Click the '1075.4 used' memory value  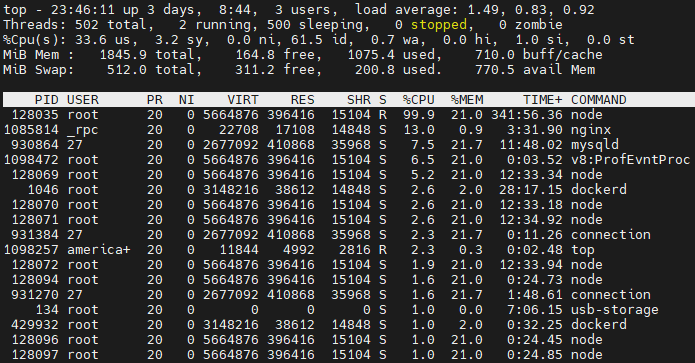[x=394, y=55]
